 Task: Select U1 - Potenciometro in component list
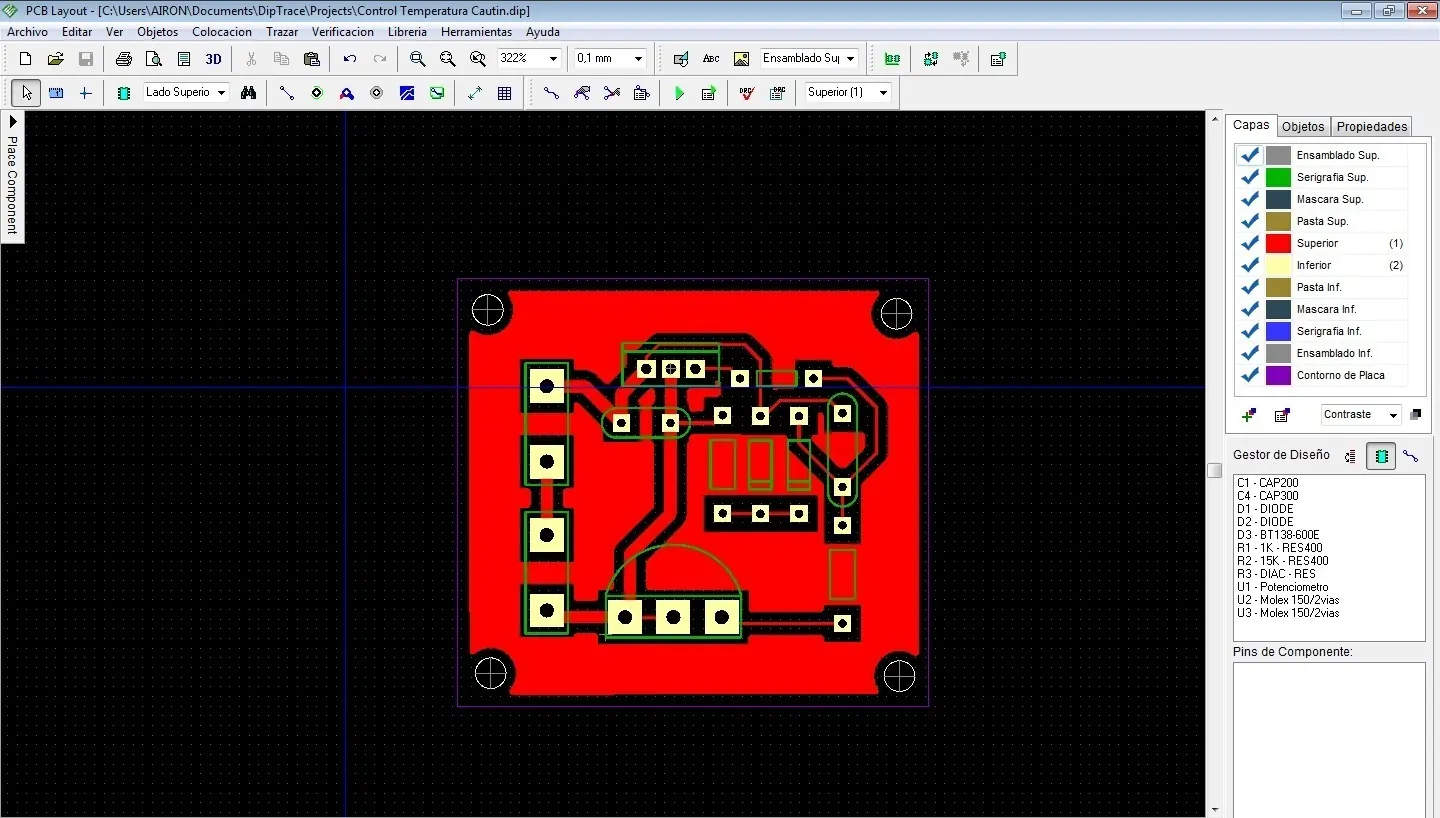1283,587
